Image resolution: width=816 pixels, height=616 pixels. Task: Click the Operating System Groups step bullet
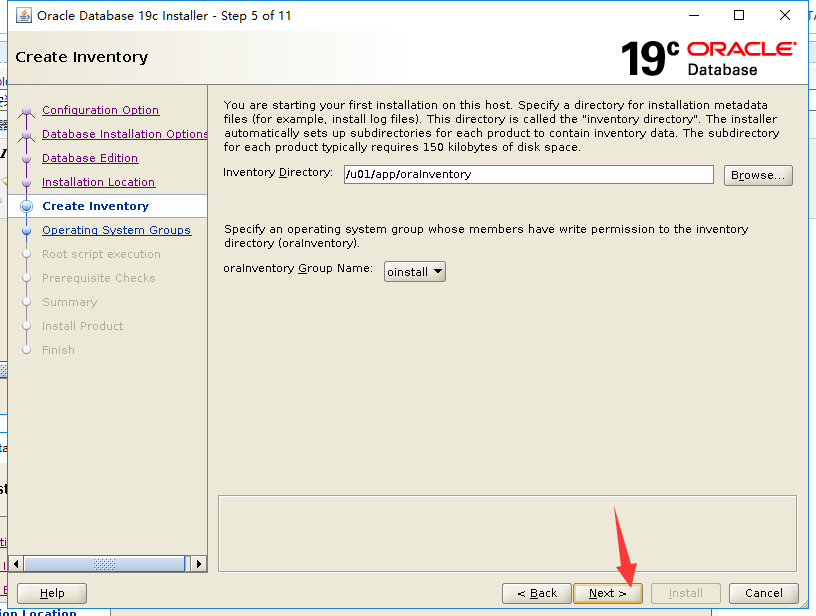pyautogui.click(x=27, y=230)
